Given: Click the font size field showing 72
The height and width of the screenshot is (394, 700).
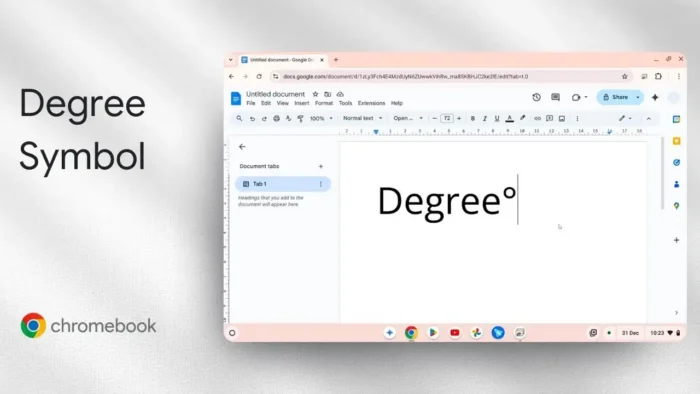Looking at the screenshot, I should tap(446, 118).
